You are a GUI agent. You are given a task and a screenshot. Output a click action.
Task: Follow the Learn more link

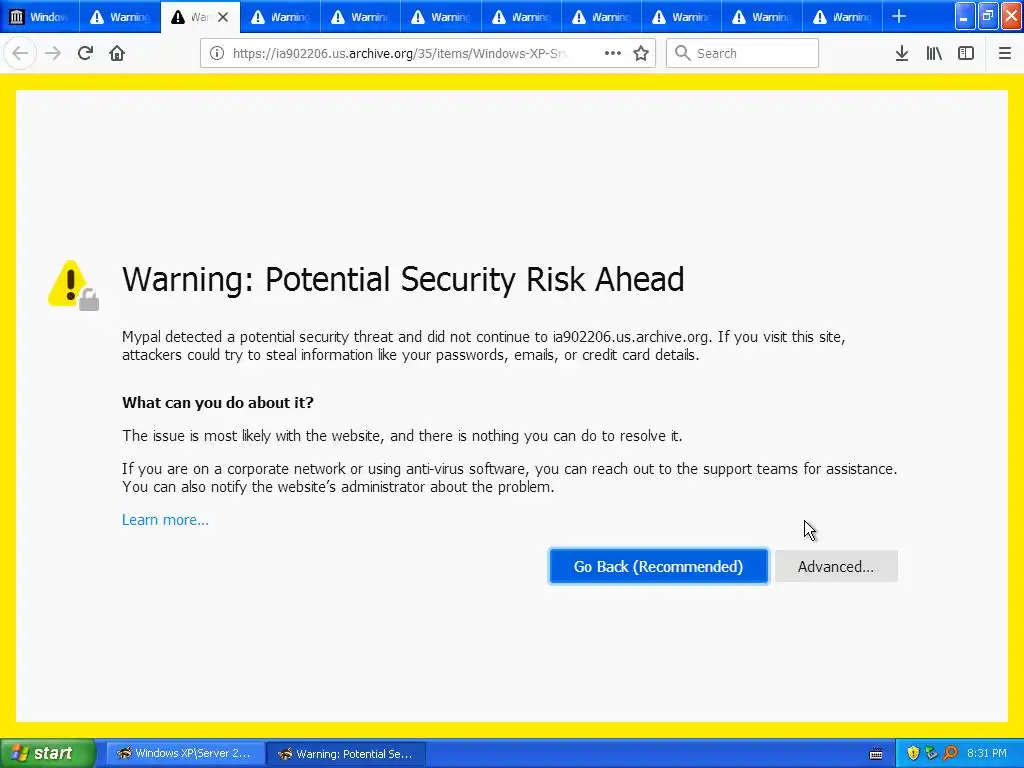(x=165, y=520)
